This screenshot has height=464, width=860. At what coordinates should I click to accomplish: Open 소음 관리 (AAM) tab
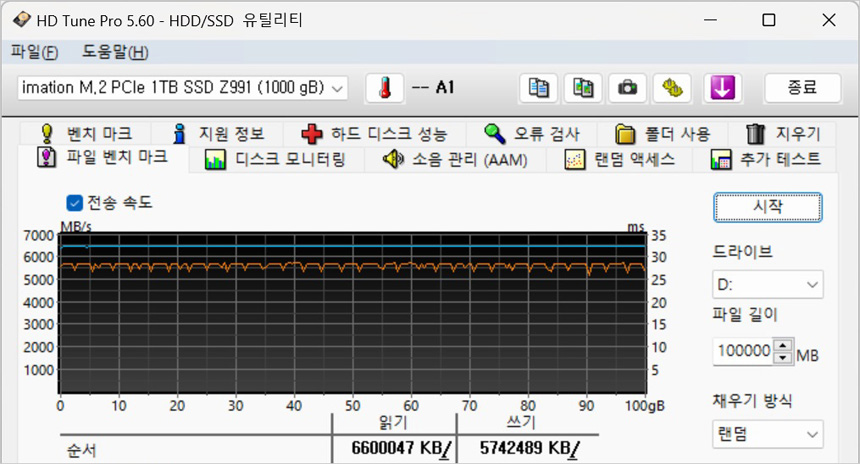(x=455, y=160)
